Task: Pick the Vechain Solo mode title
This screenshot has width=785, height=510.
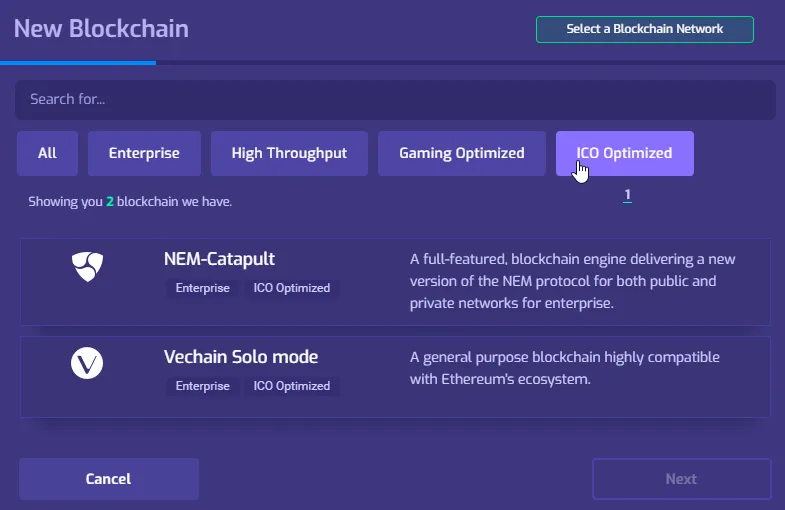Action: click(x=241, y=357)
